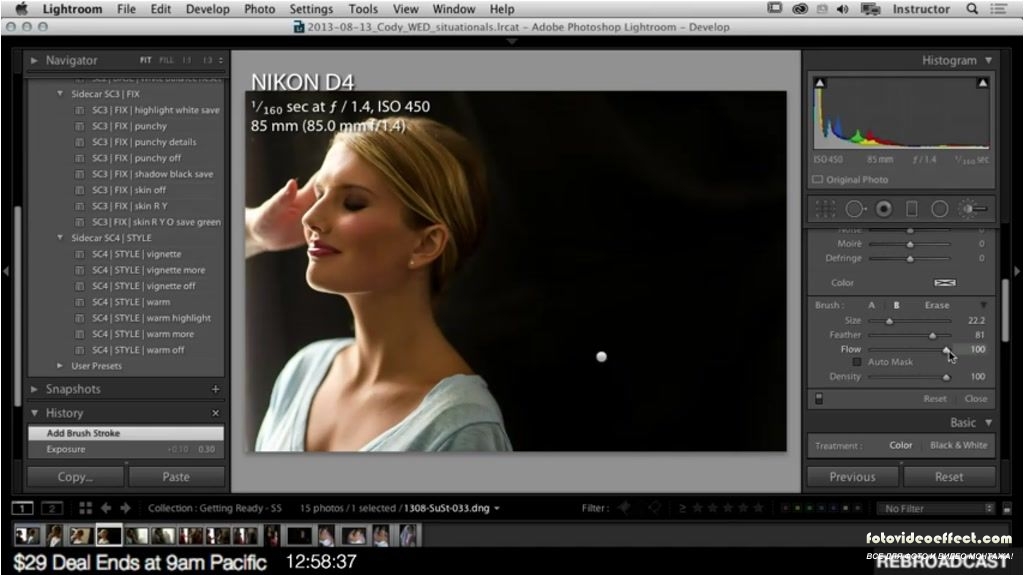
Task: Collapse the Sidecar SC4 | STYLE preset folder
Action: 60,238
